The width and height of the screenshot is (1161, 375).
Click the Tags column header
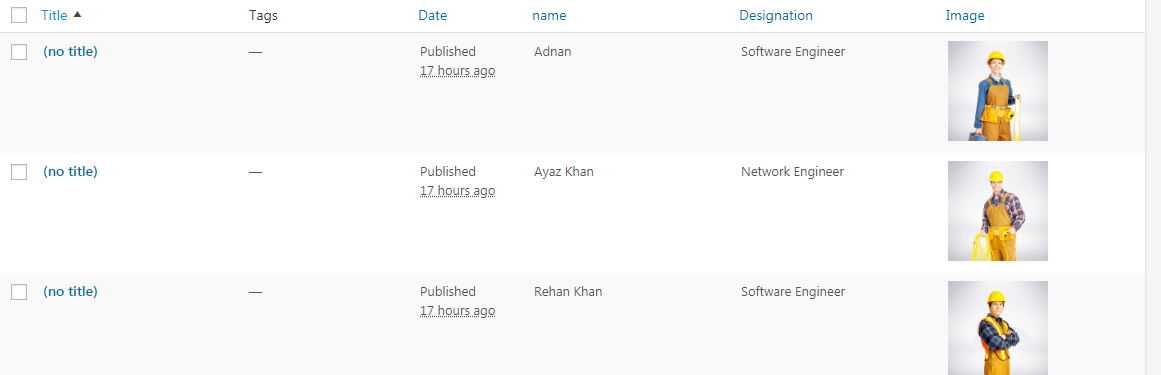[x=264, y=15]
